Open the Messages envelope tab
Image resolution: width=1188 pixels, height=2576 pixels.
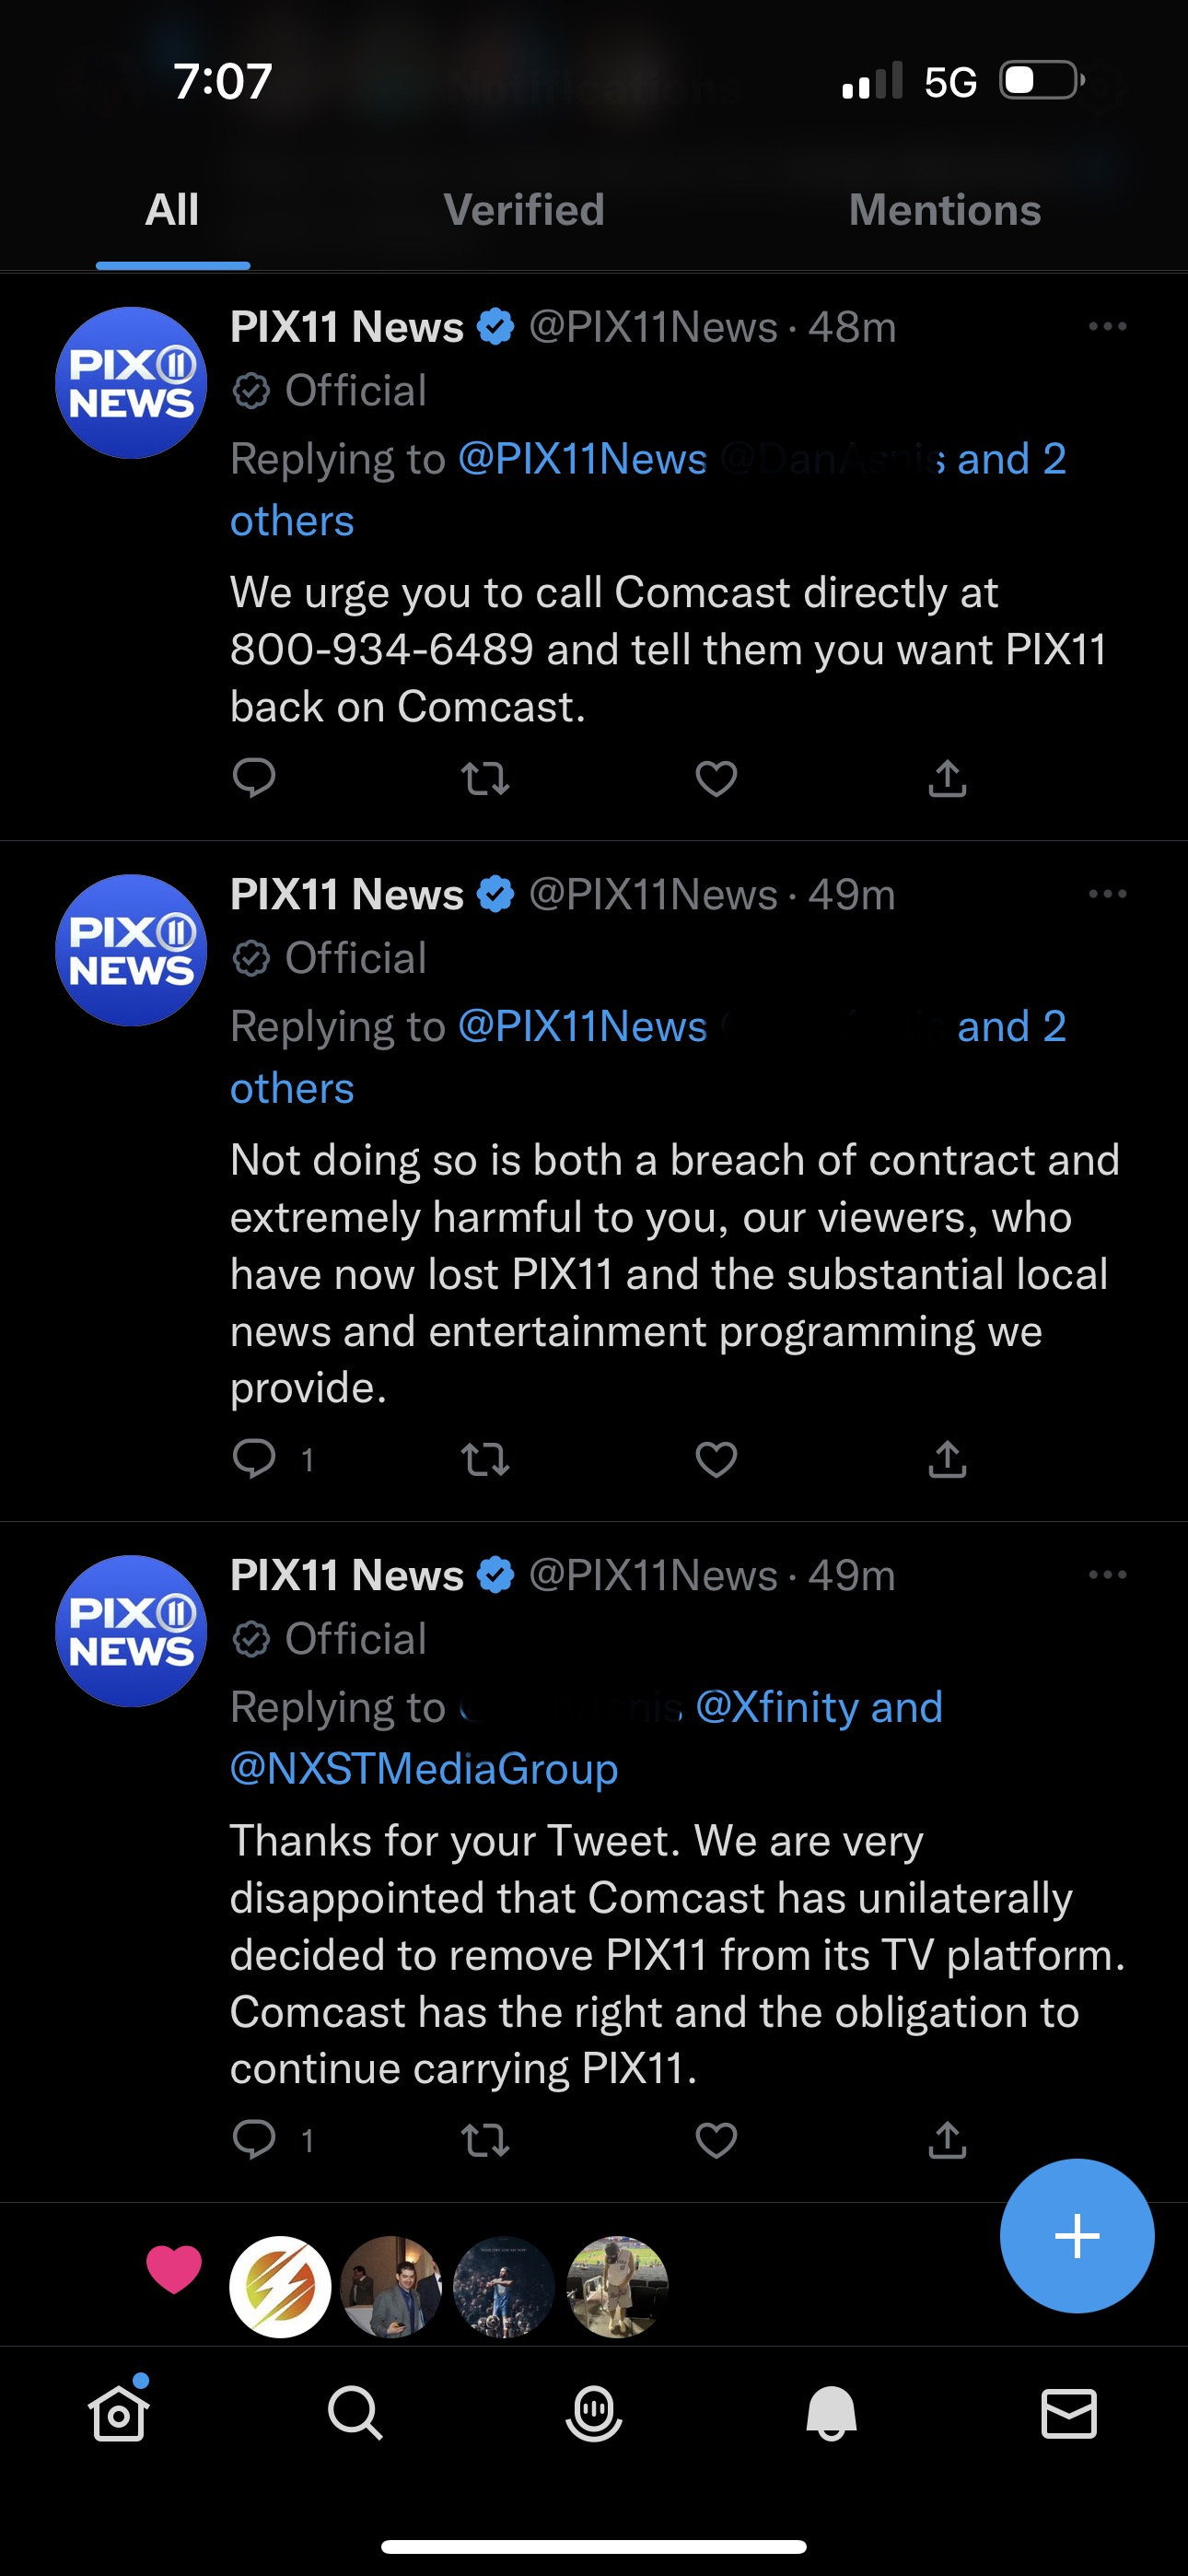[1068, 2414]
